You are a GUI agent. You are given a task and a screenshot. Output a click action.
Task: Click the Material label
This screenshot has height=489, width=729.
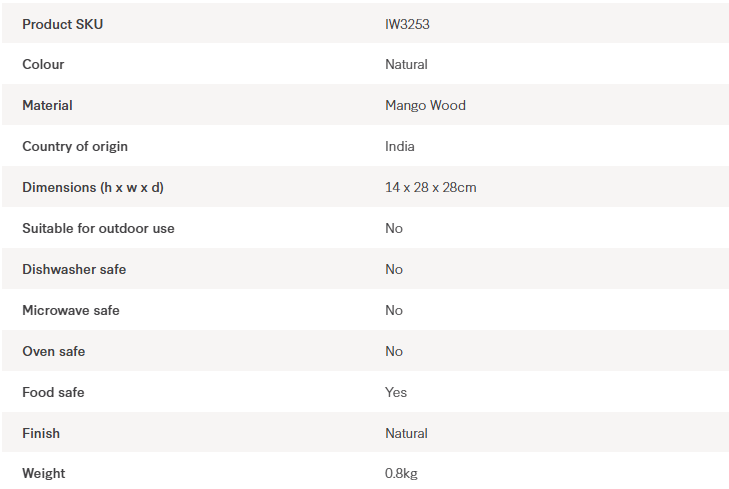click(x=47, y=106)
